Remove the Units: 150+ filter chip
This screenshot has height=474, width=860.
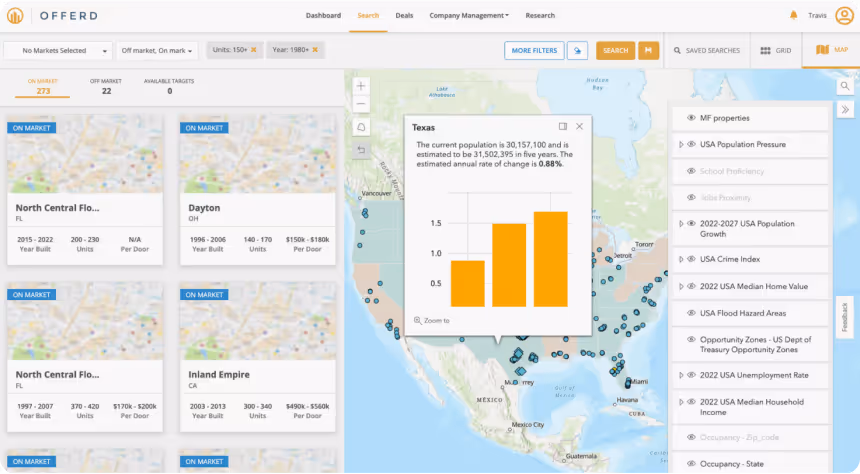point(253,50)
